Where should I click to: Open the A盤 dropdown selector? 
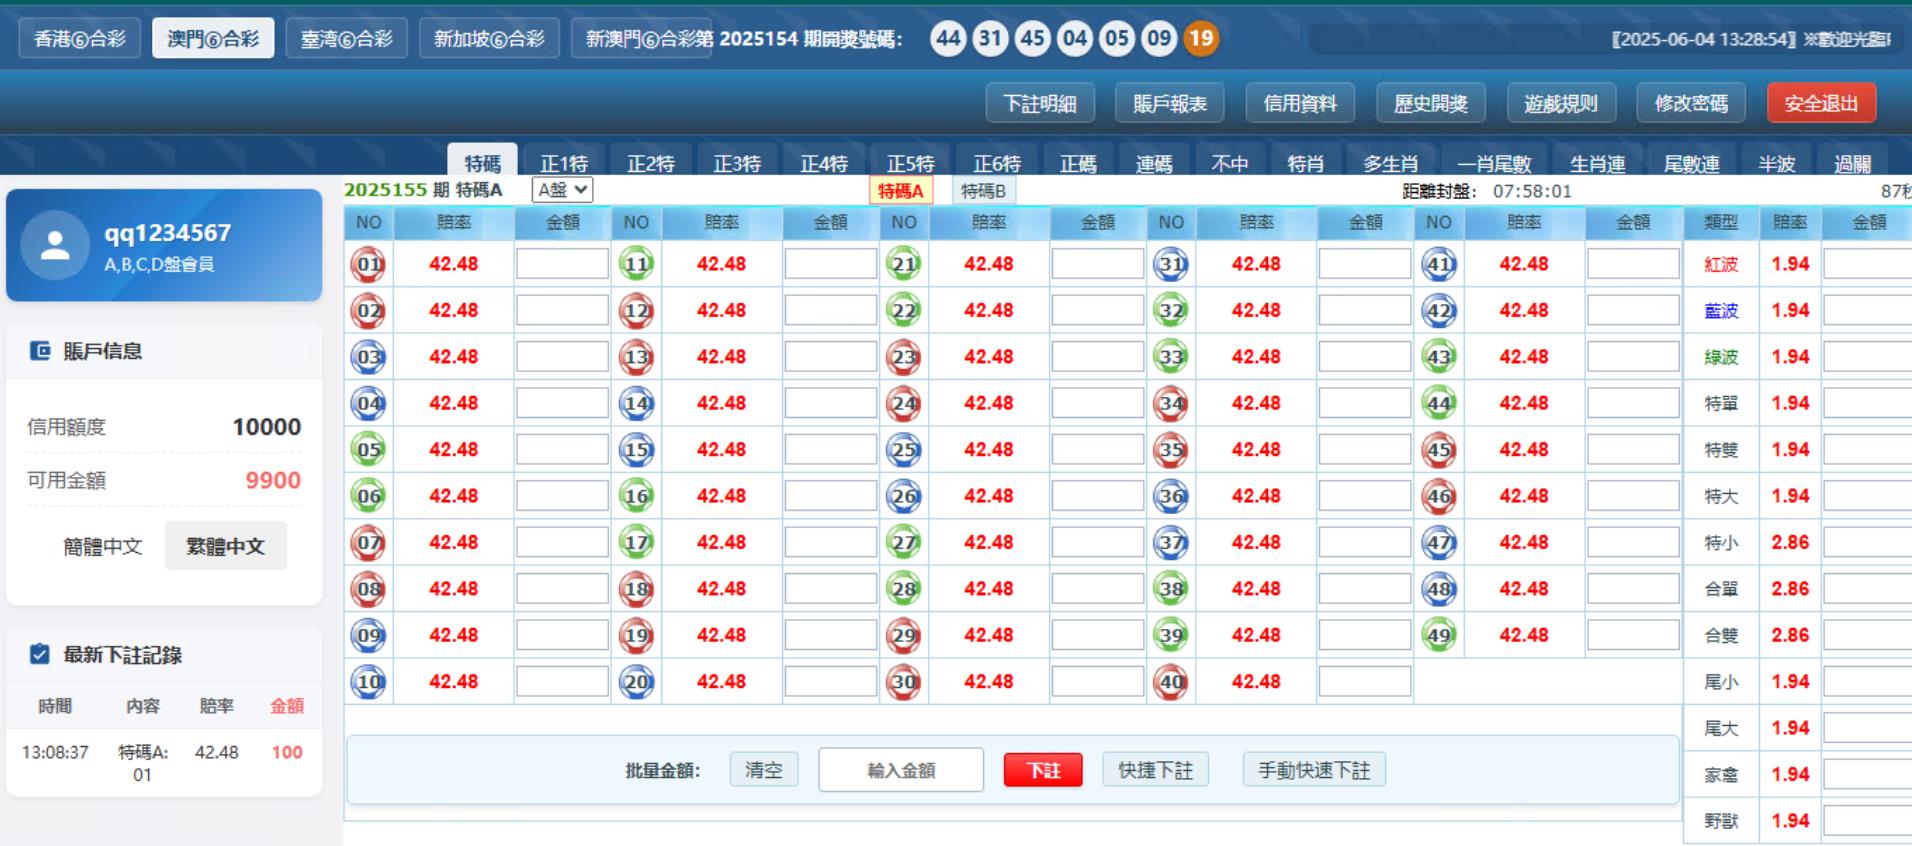[562, 190]
